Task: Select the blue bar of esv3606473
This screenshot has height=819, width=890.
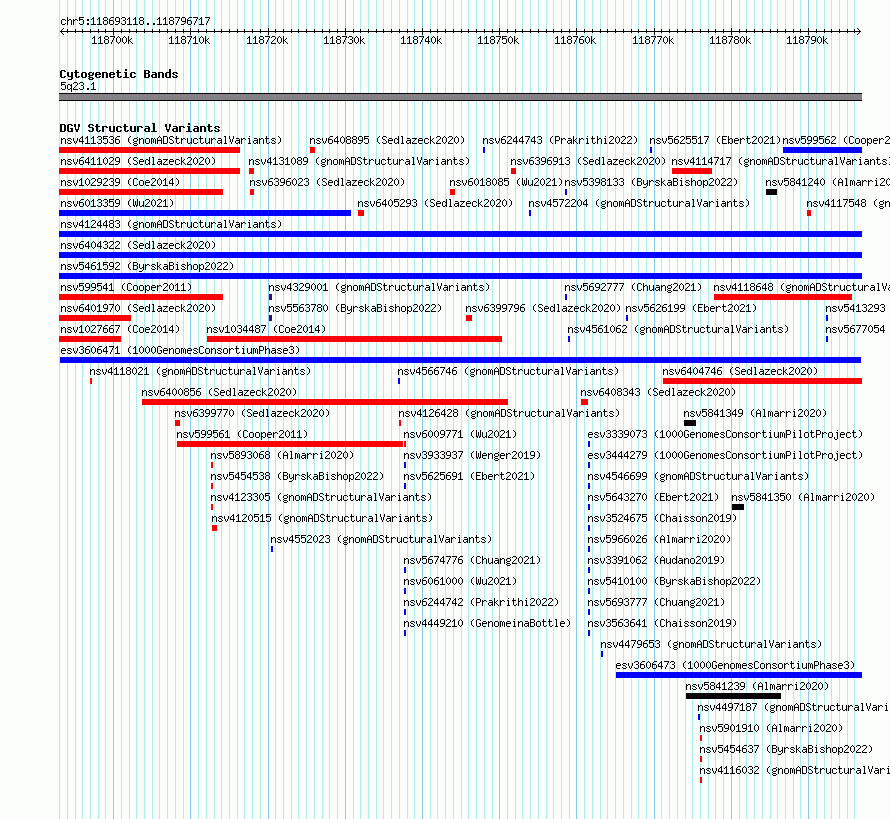Action: (739, 675)
